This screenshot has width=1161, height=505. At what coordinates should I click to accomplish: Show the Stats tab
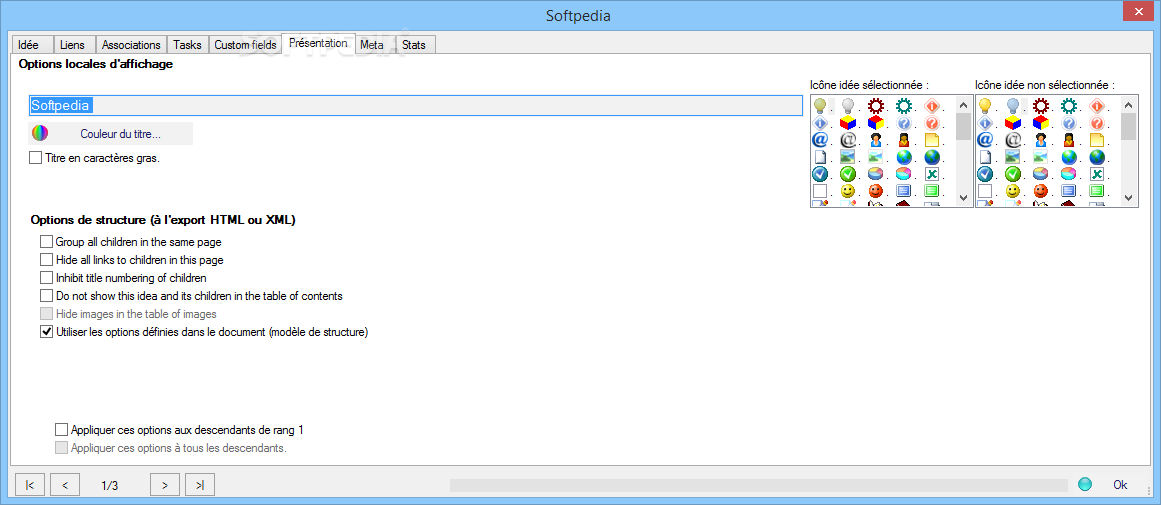[x=414, y=44]
